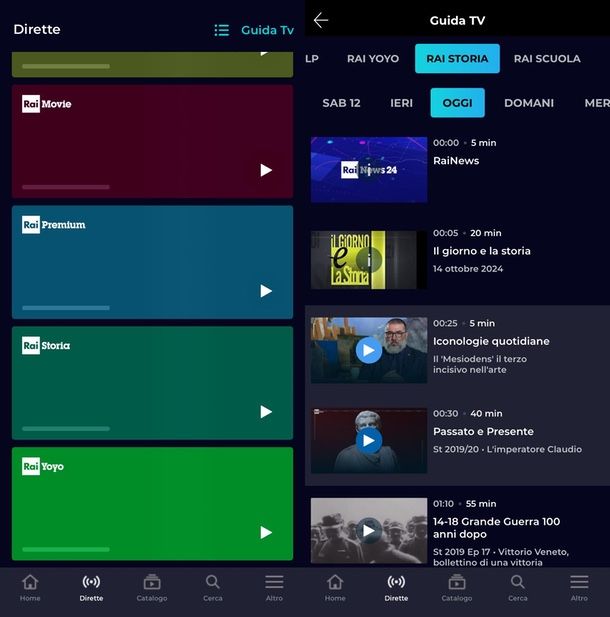Open the RaiNews thumbnail at 00:00
Image resolution: width=610 pixels, height=617 pixels.
tap(369, 170)
